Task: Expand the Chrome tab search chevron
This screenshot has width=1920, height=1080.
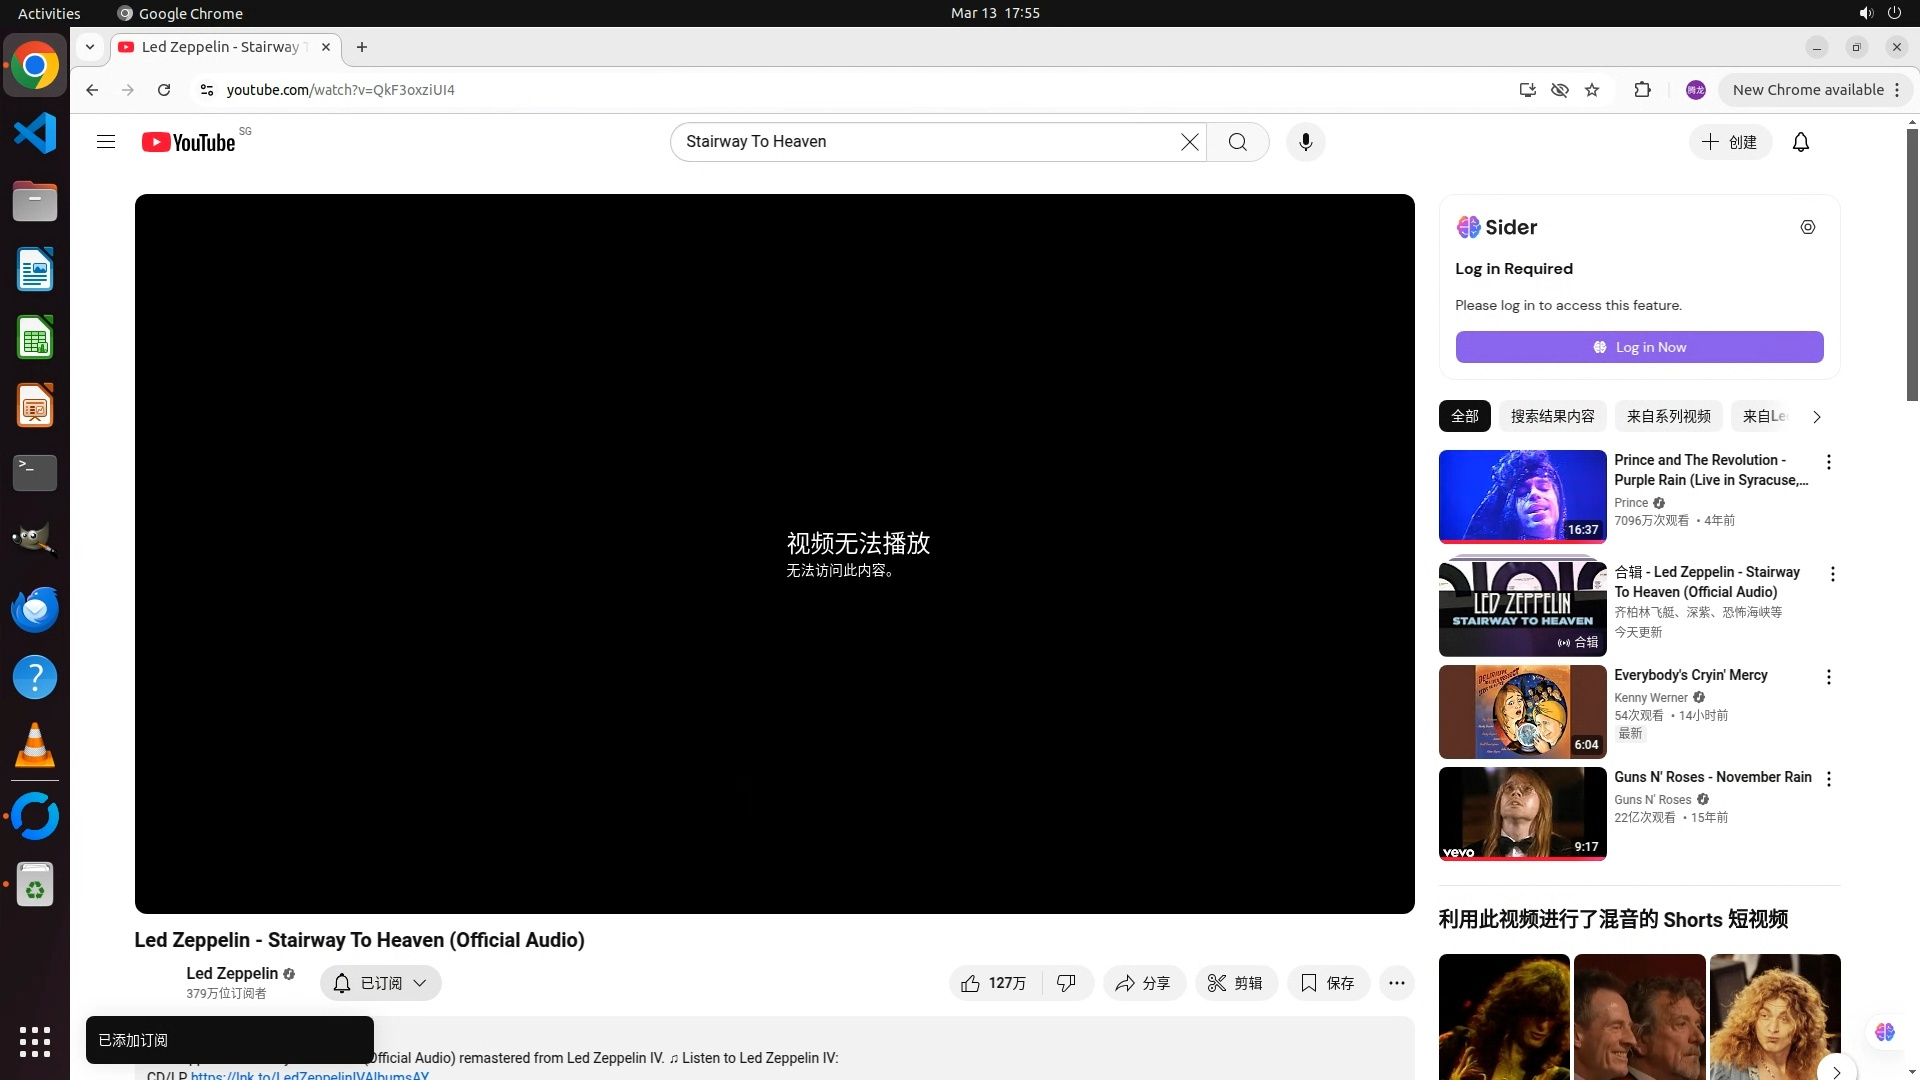Action: tap(90, 47)
